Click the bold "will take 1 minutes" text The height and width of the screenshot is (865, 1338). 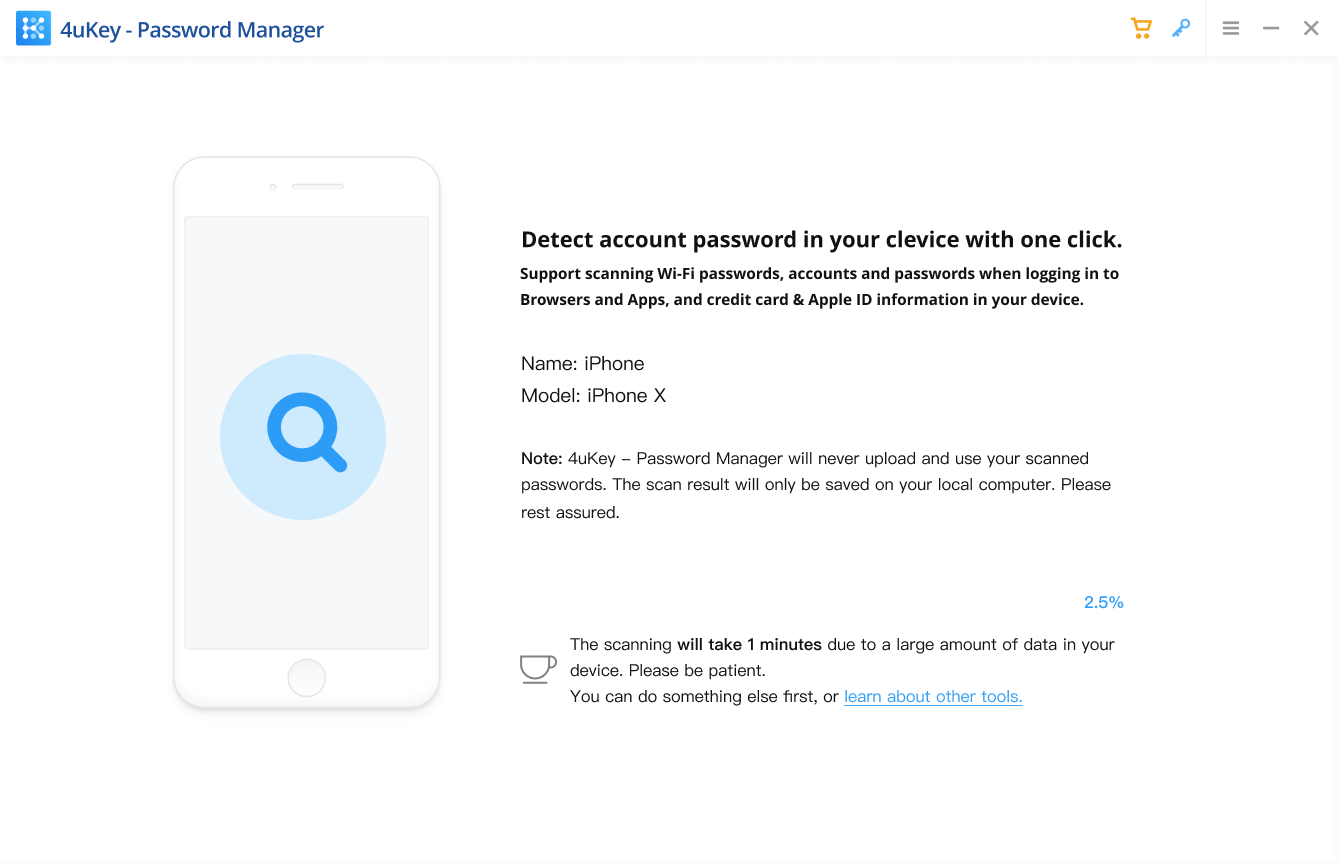[749, 645]
